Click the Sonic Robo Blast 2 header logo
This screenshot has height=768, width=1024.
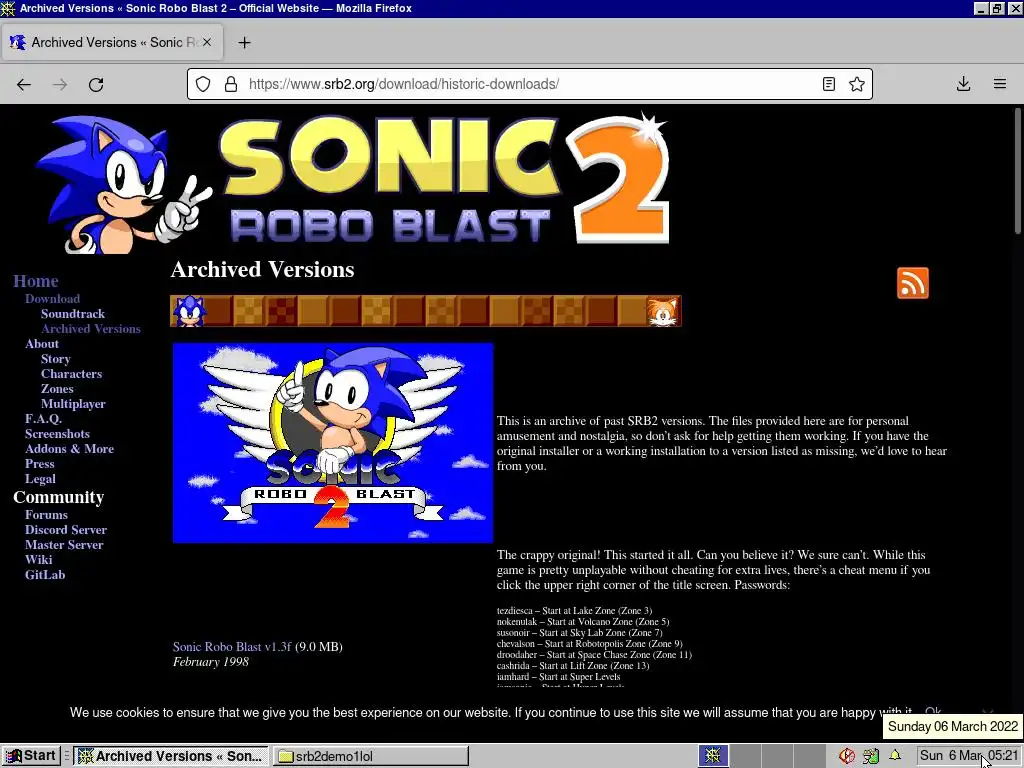click(x=353, y=182)
